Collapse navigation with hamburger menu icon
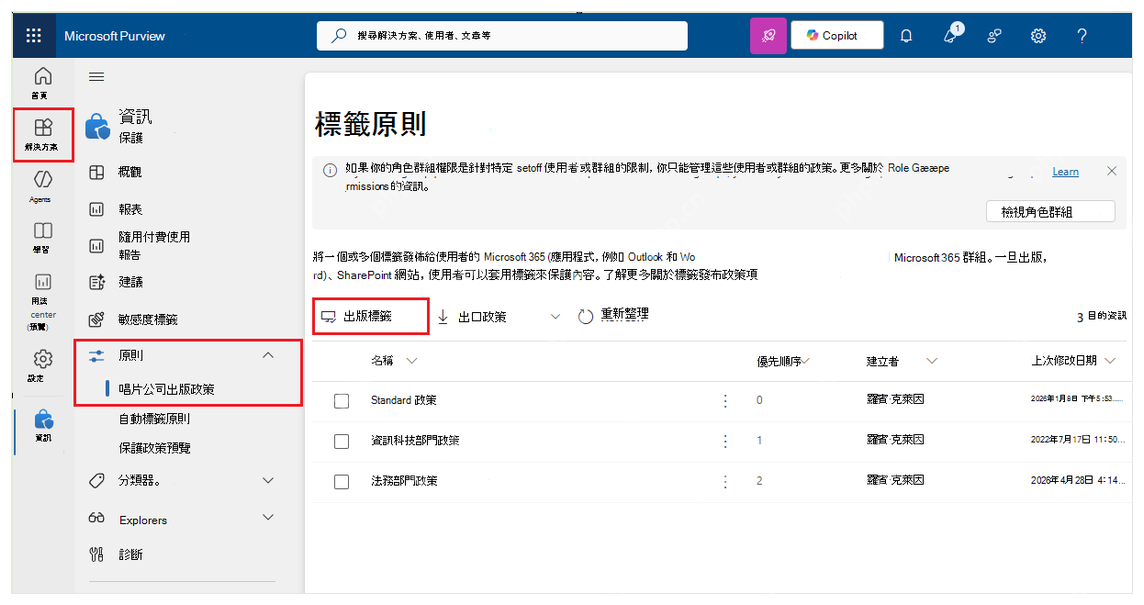The width and height of the screenshot is (1144, 605). 96,77
